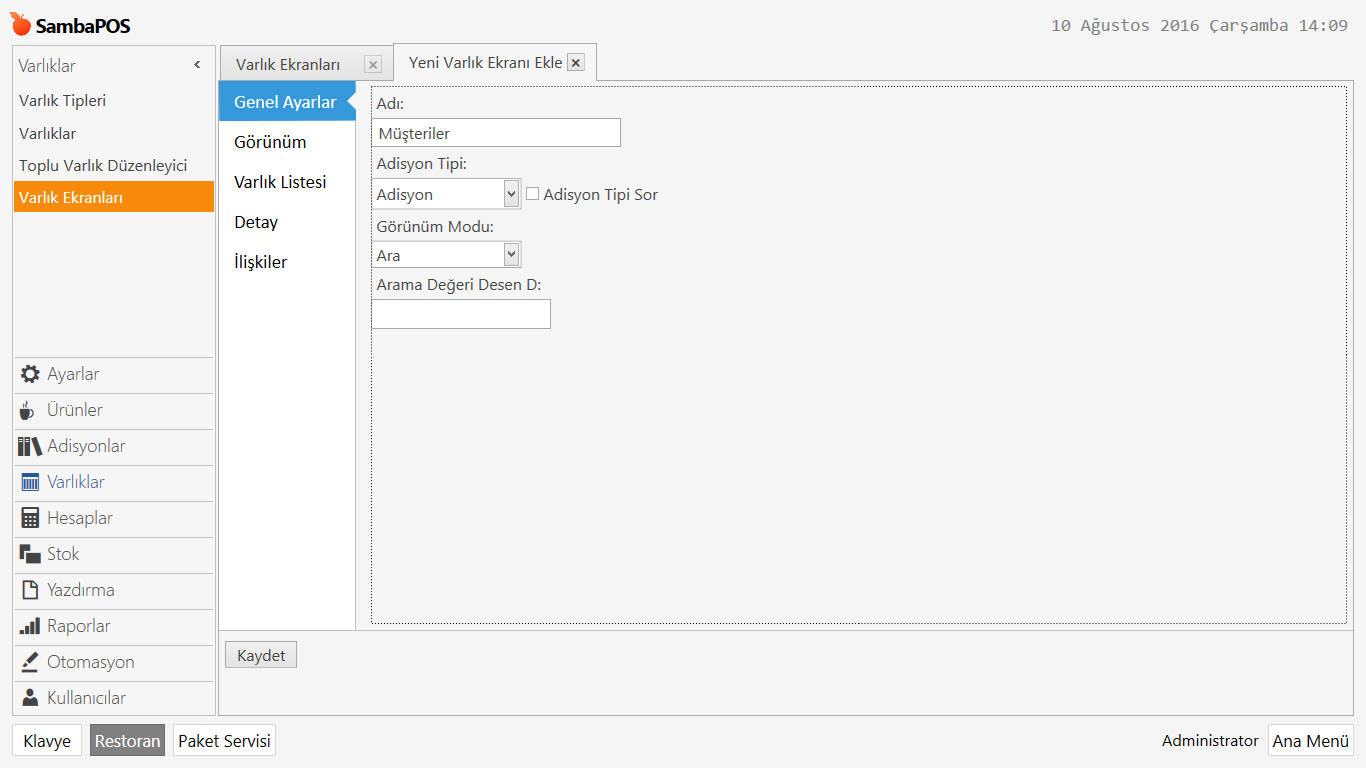
Task: Click the SambaPOS logo
Action: (x=70, y=25)
